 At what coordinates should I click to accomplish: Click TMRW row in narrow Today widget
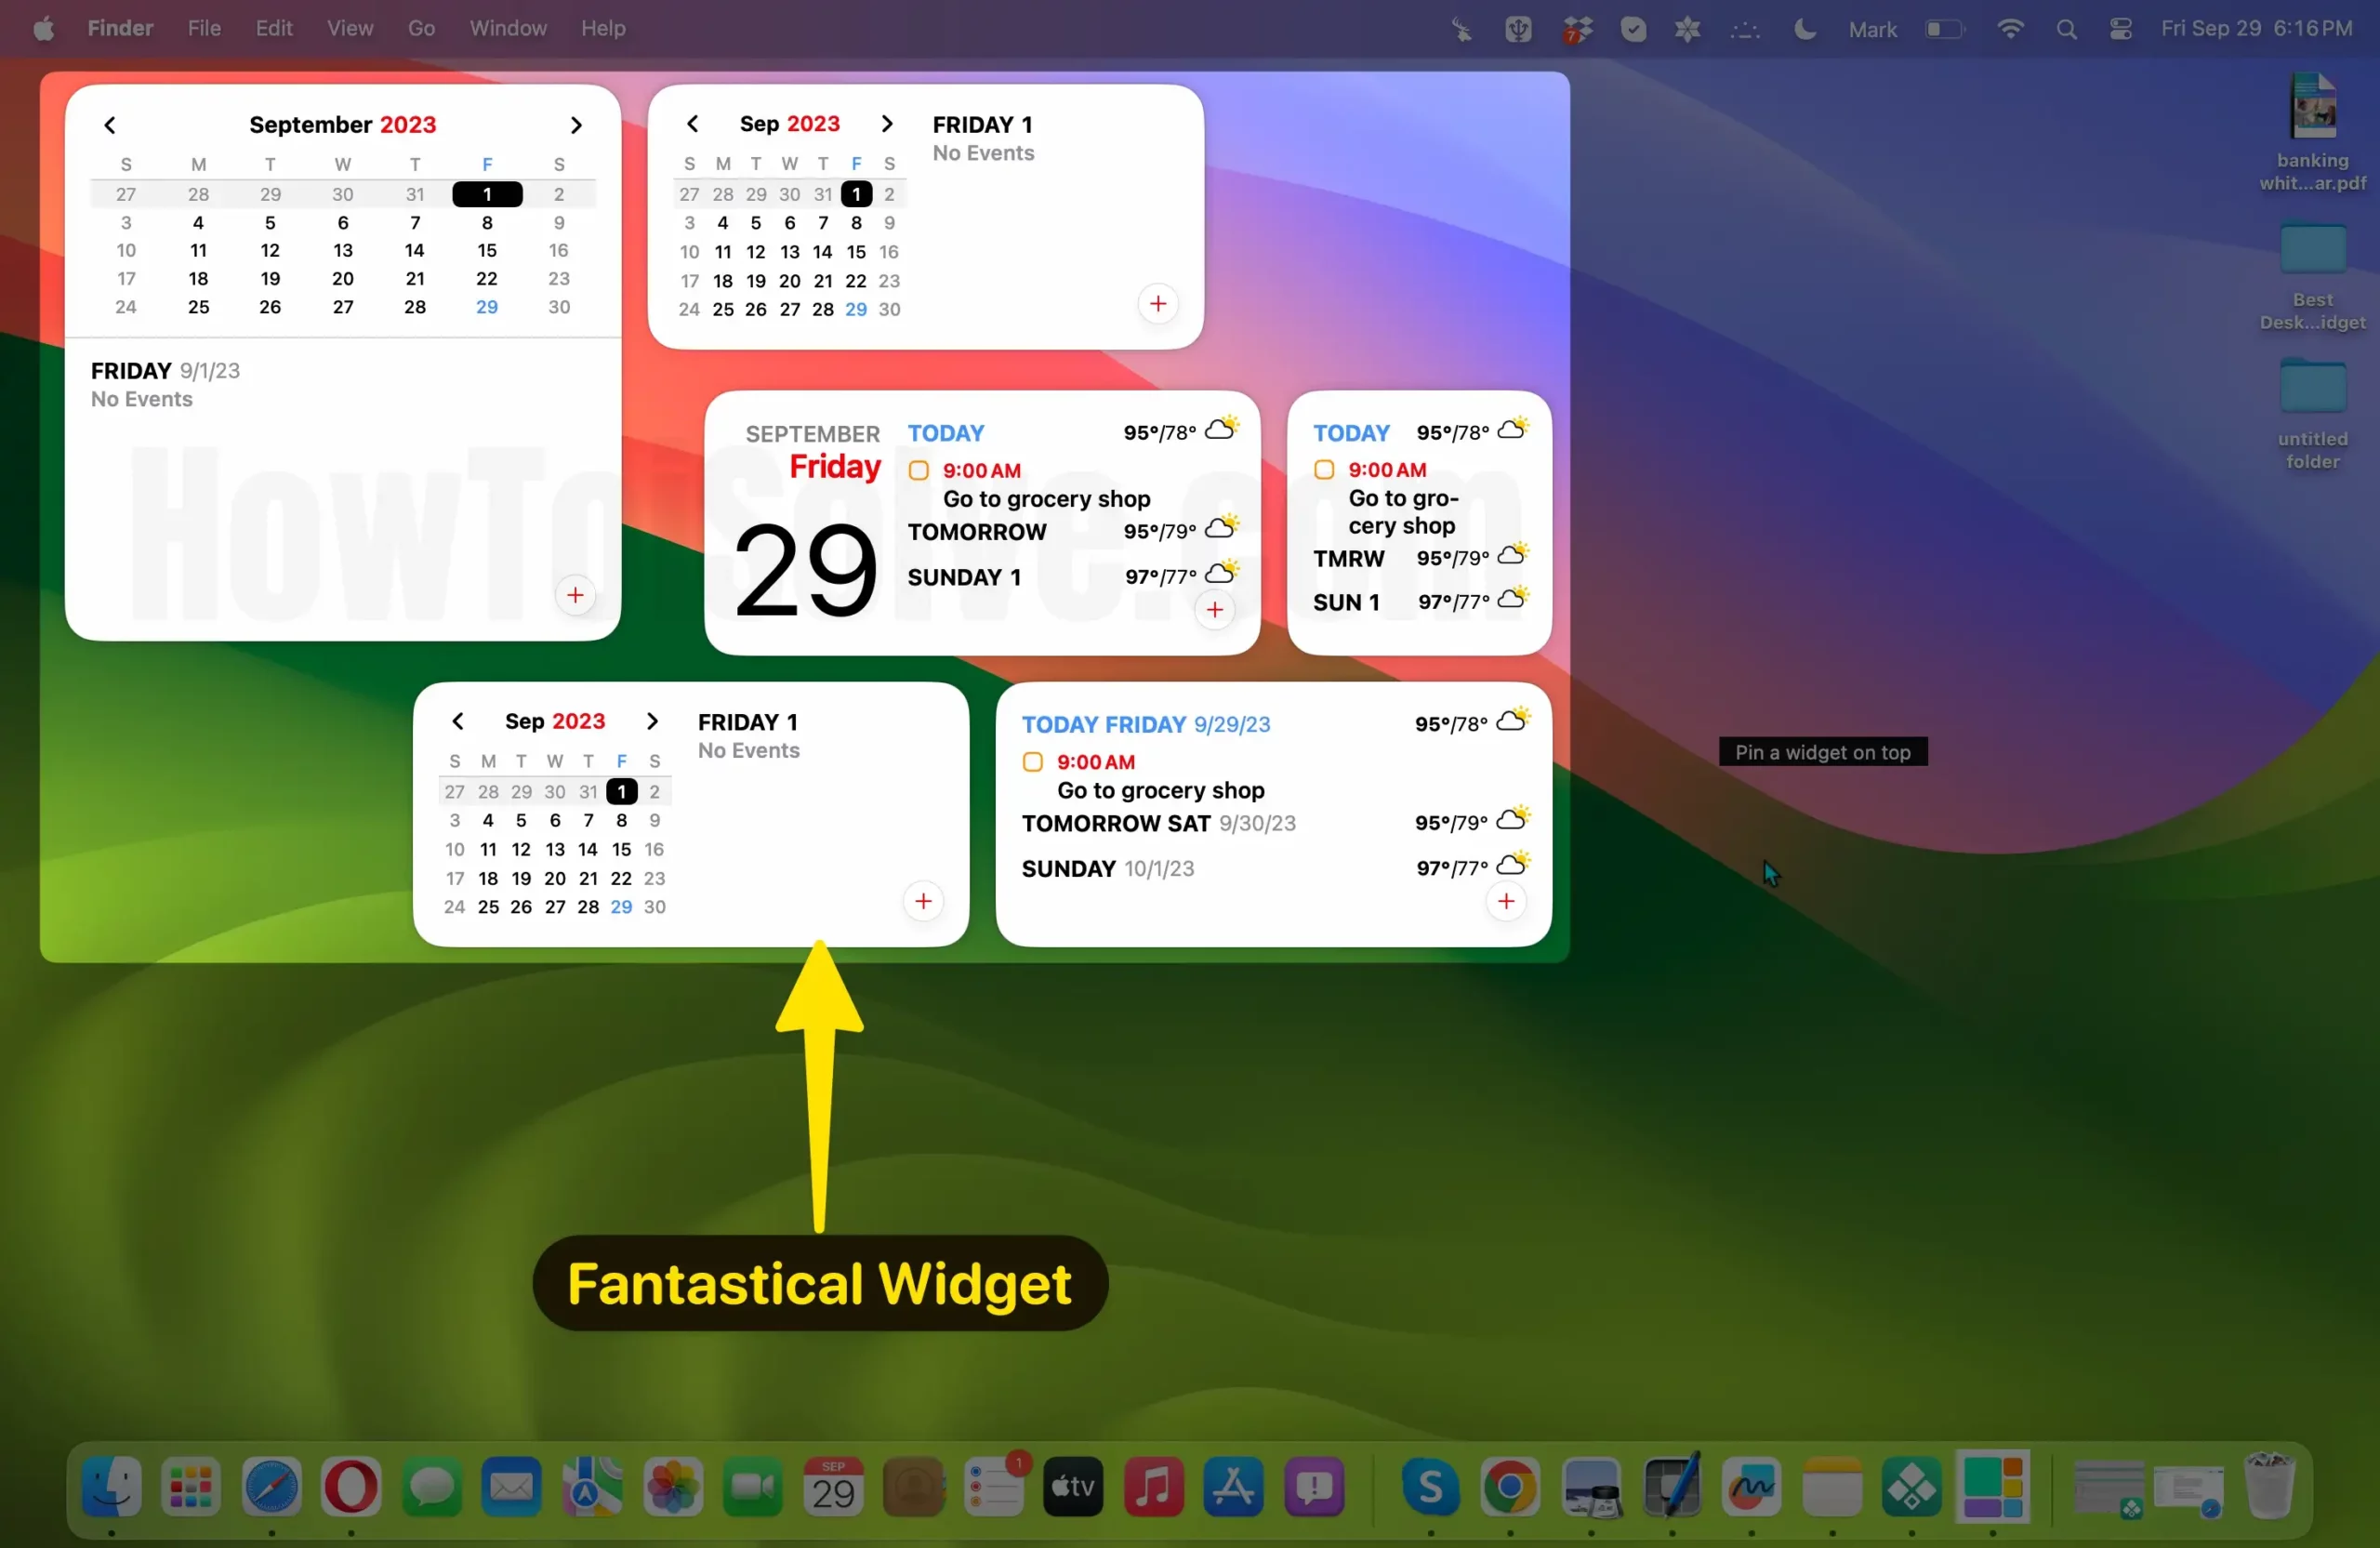pos(1420,558)
